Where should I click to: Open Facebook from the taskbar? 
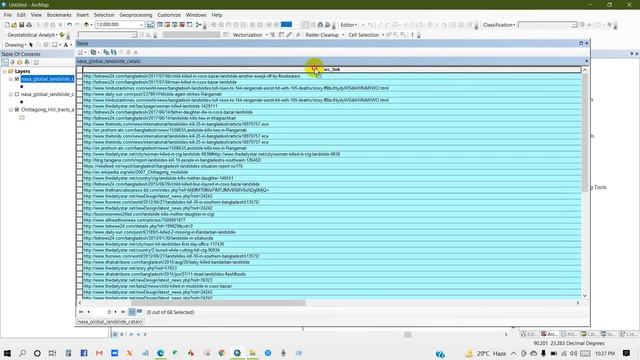84,353
